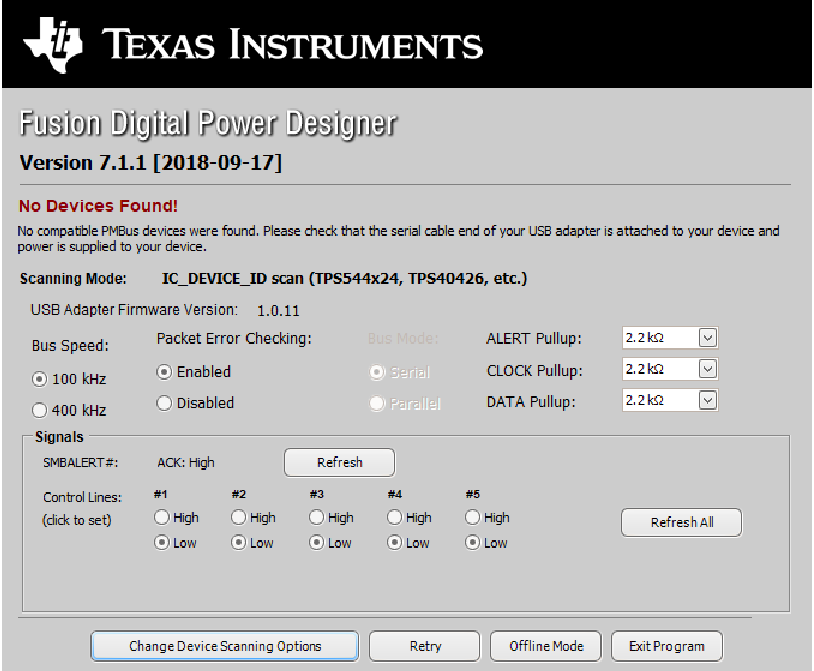Viewport: 814px width, 671px height.
Task: Click the greyed 'Bus Mode:' label
Action: pos(403,339)
